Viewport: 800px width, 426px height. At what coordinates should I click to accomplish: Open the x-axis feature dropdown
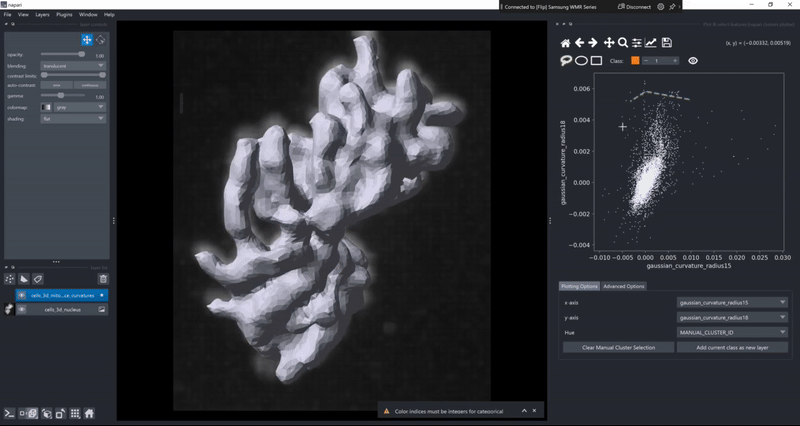(732, 303)
